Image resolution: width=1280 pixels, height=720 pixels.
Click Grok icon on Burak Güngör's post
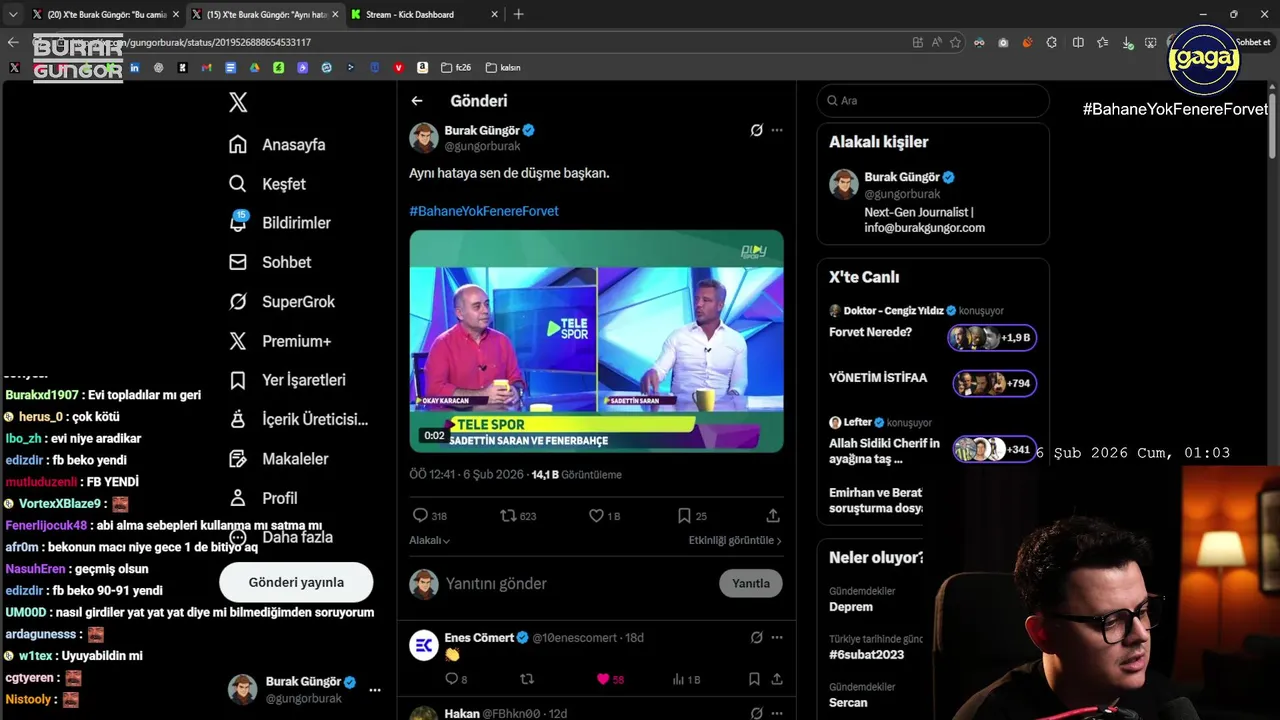point(757,130)
